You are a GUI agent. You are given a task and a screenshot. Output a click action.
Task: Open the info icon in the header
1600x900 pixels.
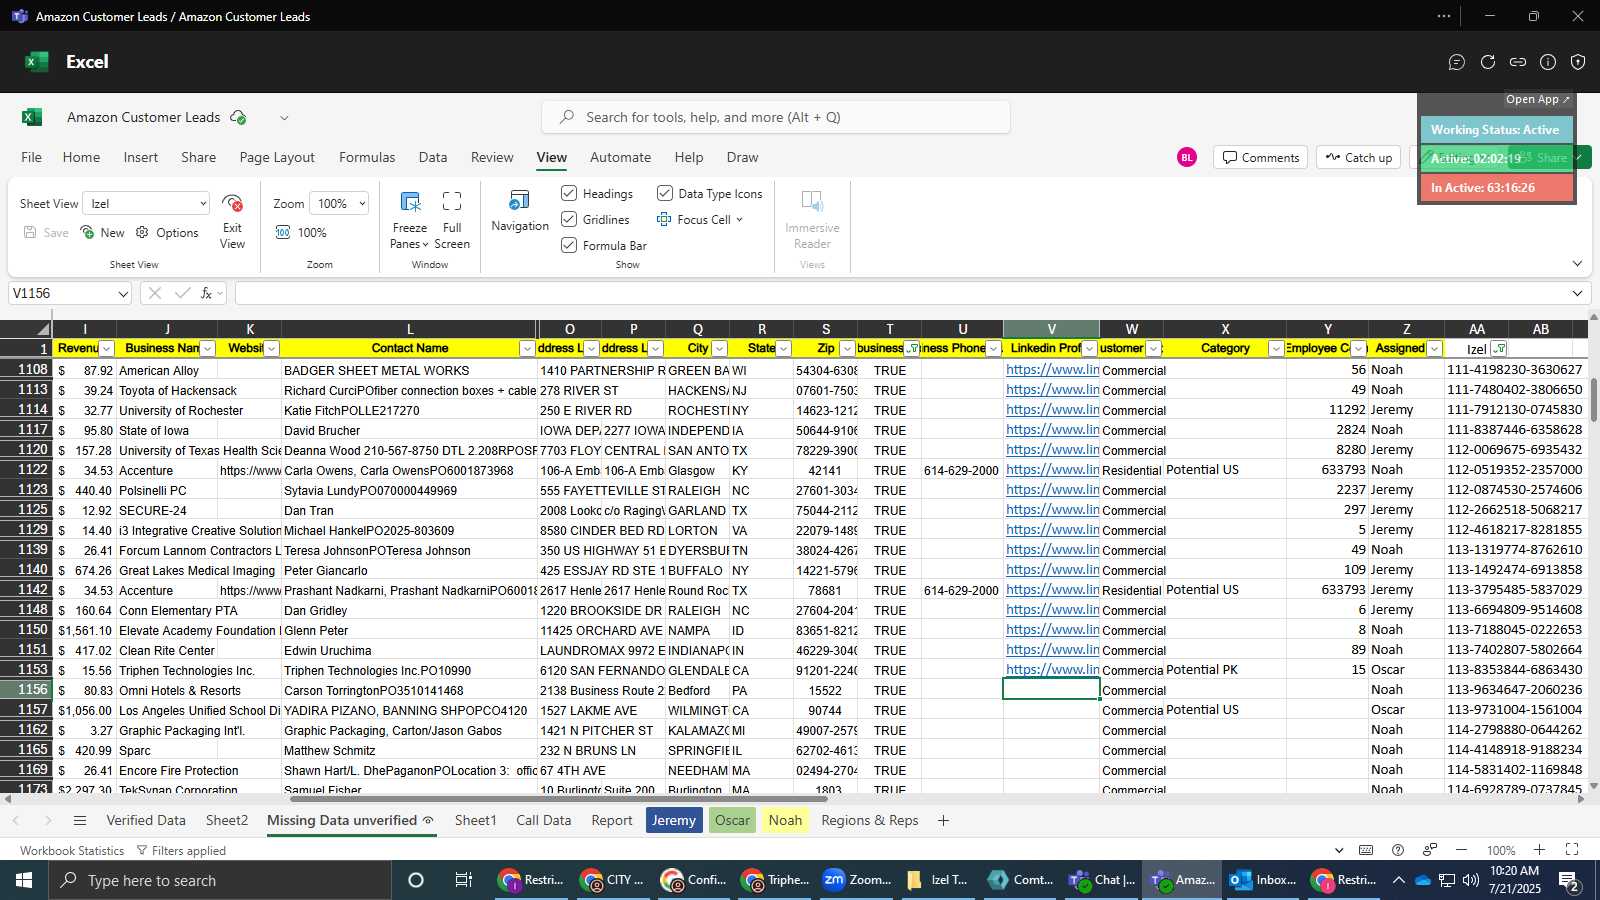tap(1548, 62)
